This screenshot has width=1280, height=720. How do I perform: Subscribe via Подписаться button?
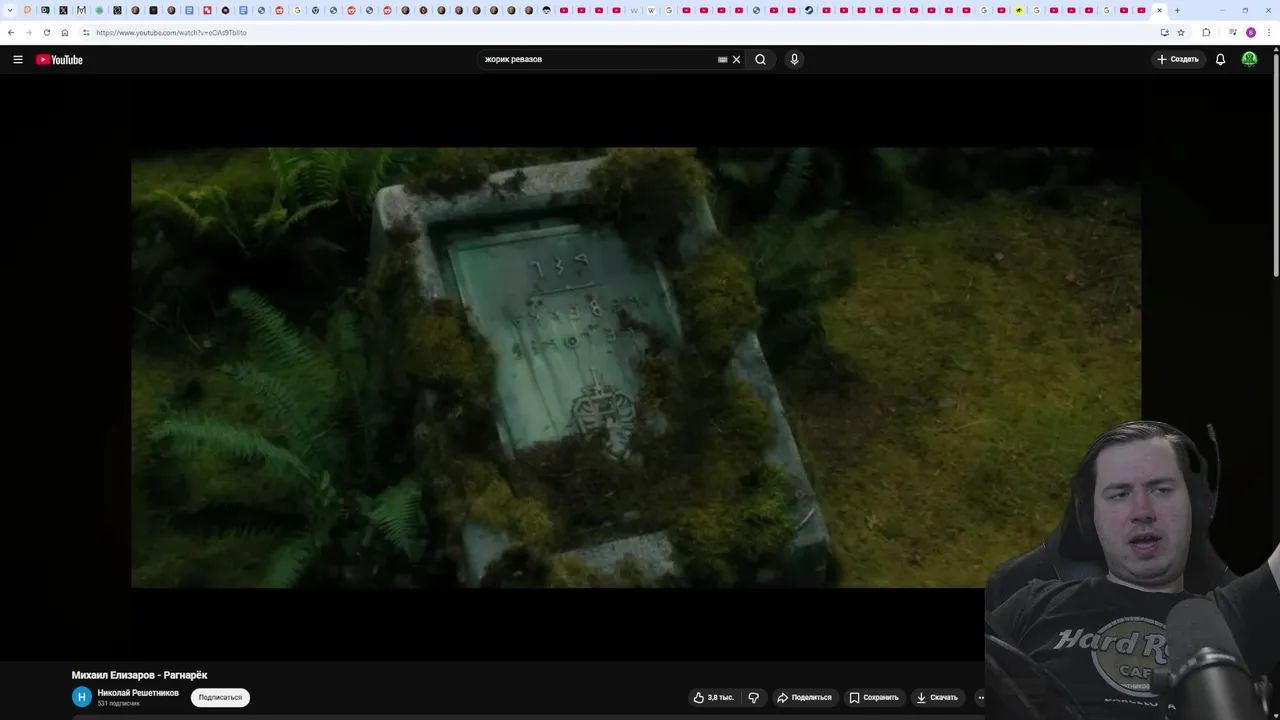[x=220, y=697]
